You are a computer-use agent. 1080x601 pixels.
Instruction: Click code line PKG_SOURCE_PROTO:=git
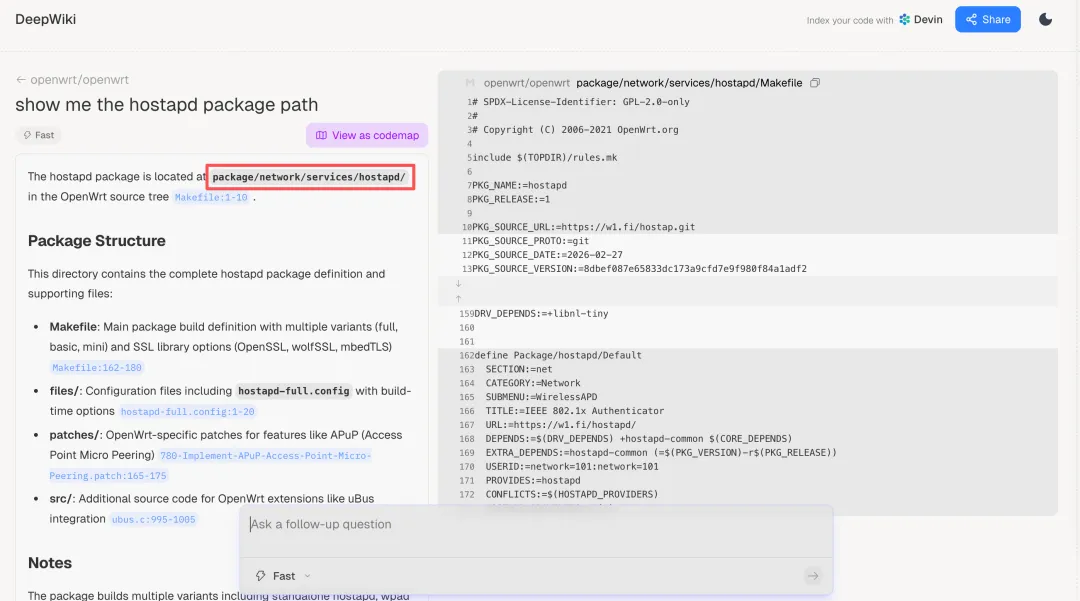pyautogui.click(x=530, y=241)
